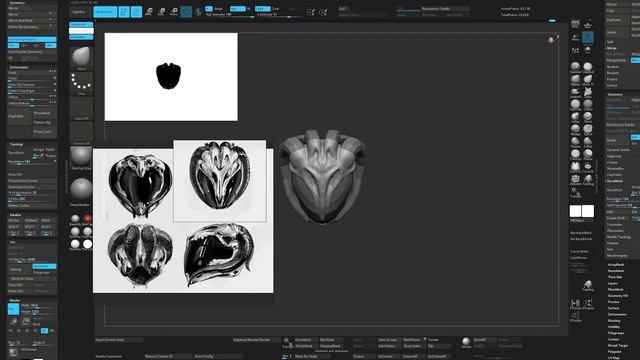Screen dimensions: 640x360
Task: Enable Use Posable Symmetry
Action: (x=32, y=52)
